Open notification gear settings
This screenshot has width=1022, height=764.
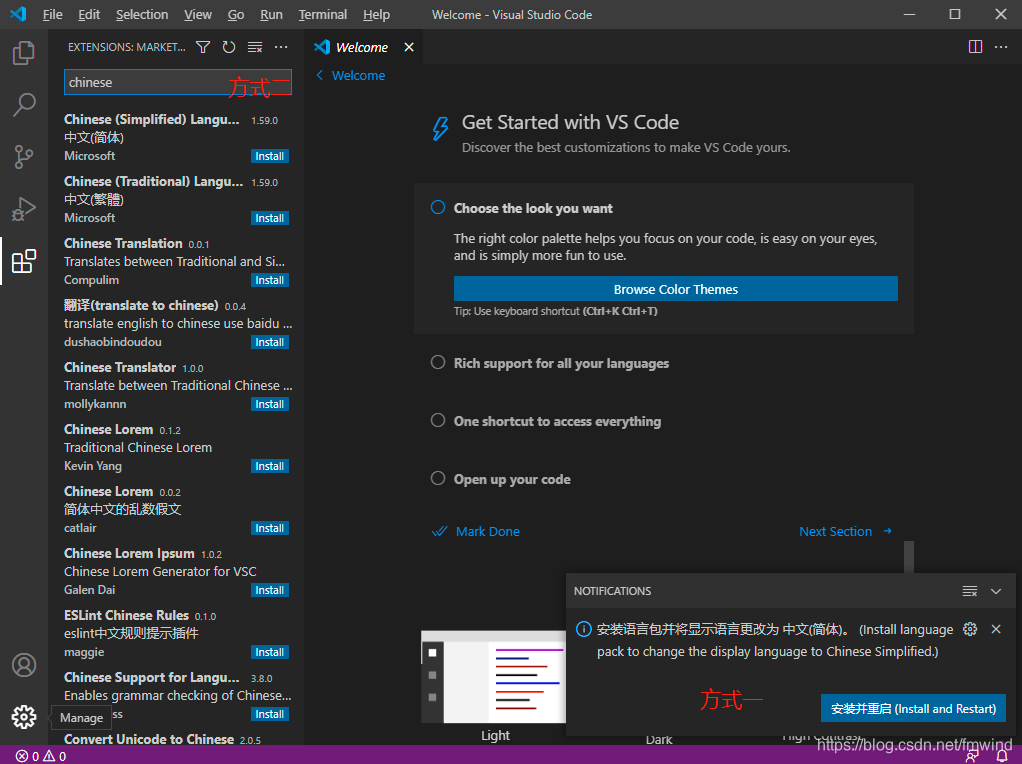click(x=970, y=629)
